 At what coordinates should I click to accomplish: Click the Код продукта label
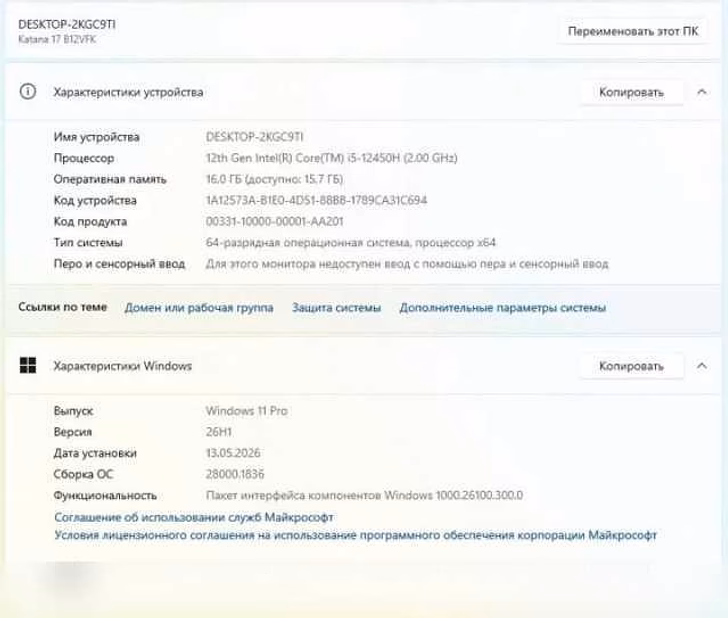[x=91, y=221]
